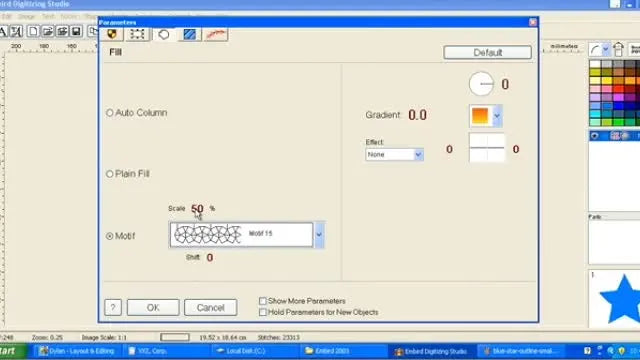Viewport: 640px width, 360px height.
Task: Select the Text tool A icon
Action: (x=3, y=31)
